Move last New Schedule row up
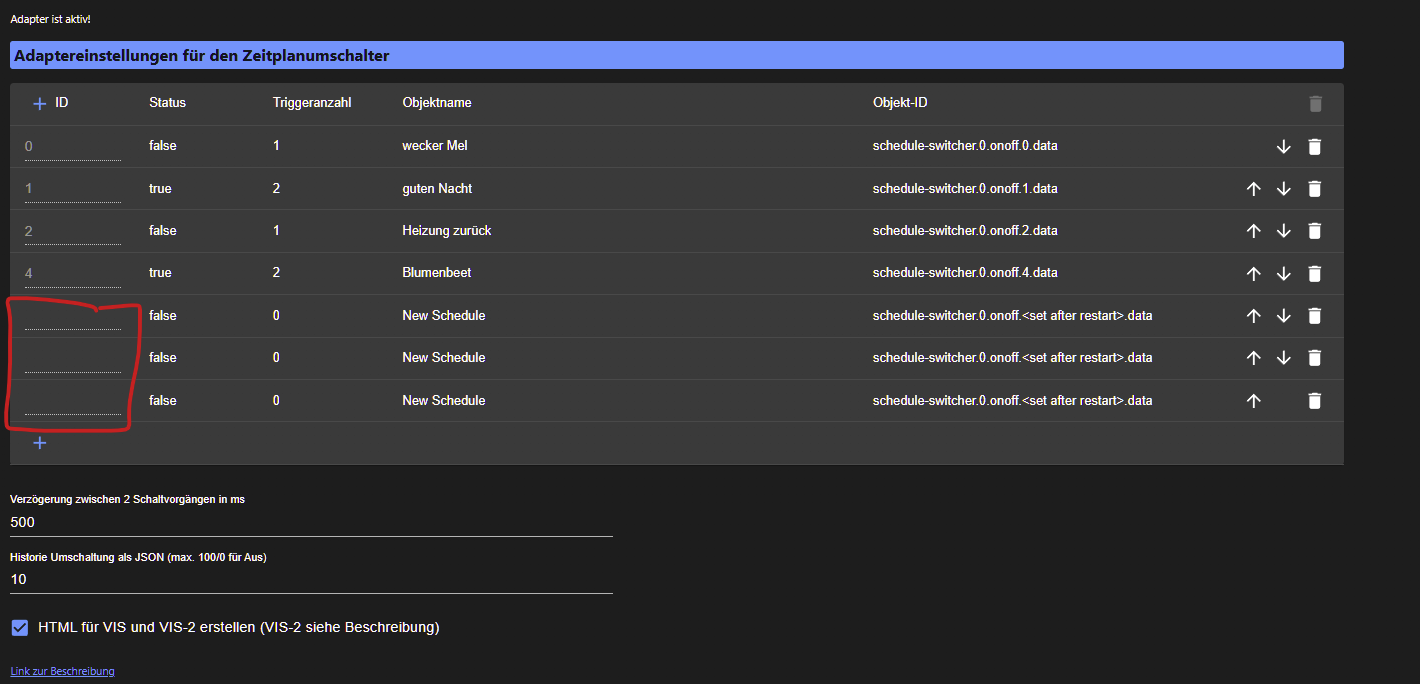 [x=1253, y=401]
